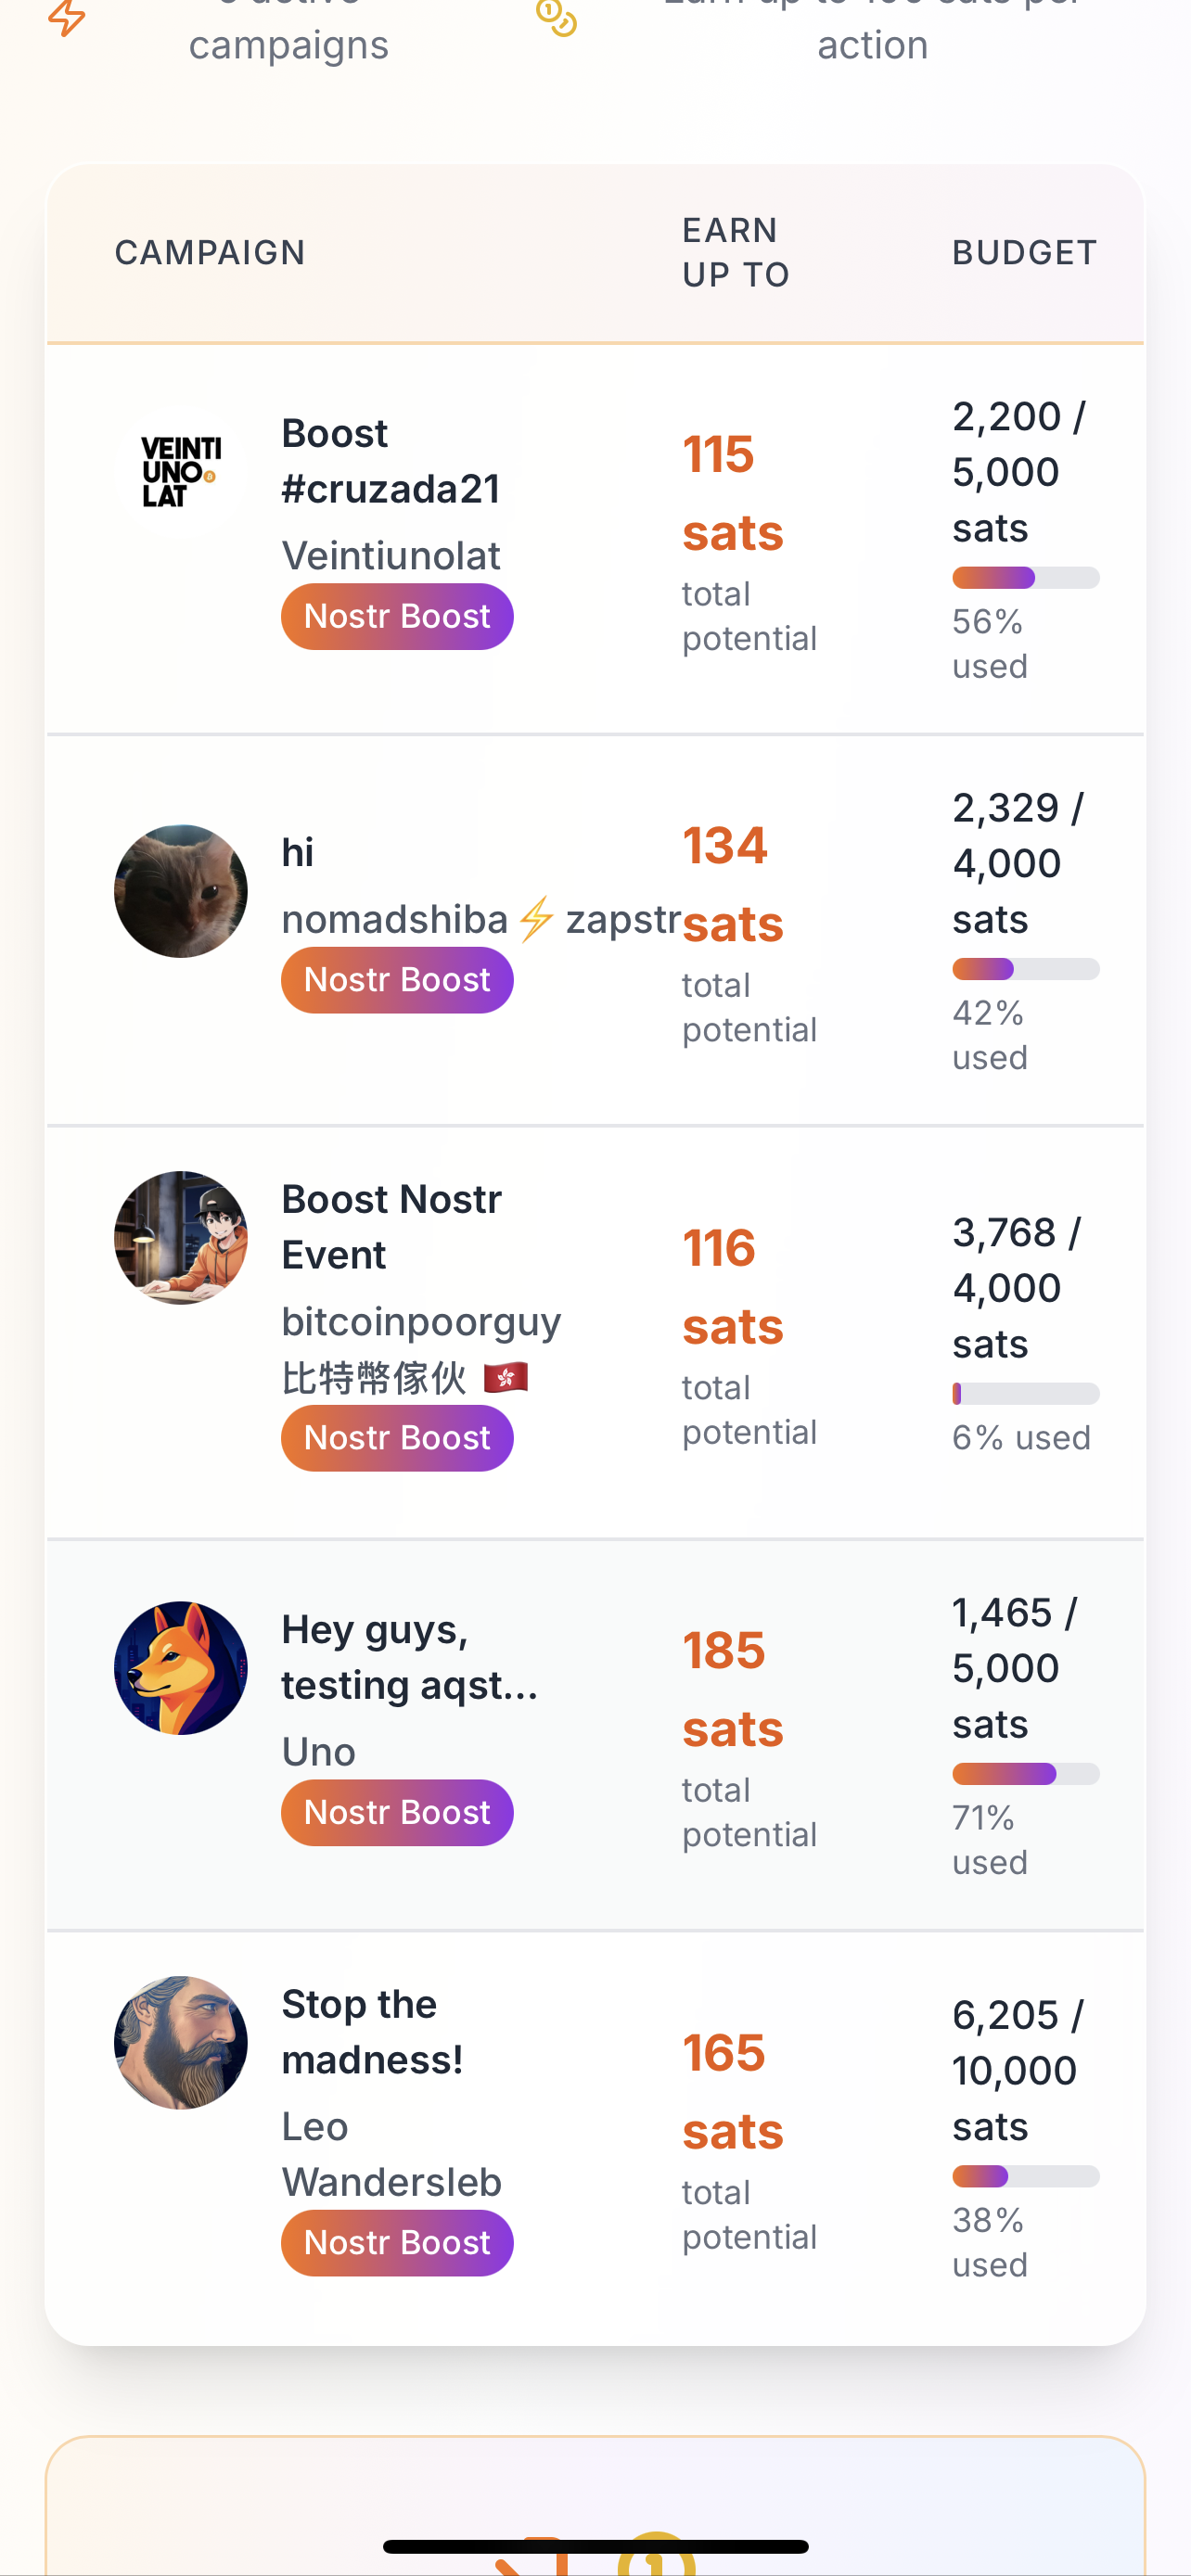This screenshot has width=1191, height=2576.
Task: Tap the bitcoinpoorguy anime avatar
Action: click(x=181, y=1237)
